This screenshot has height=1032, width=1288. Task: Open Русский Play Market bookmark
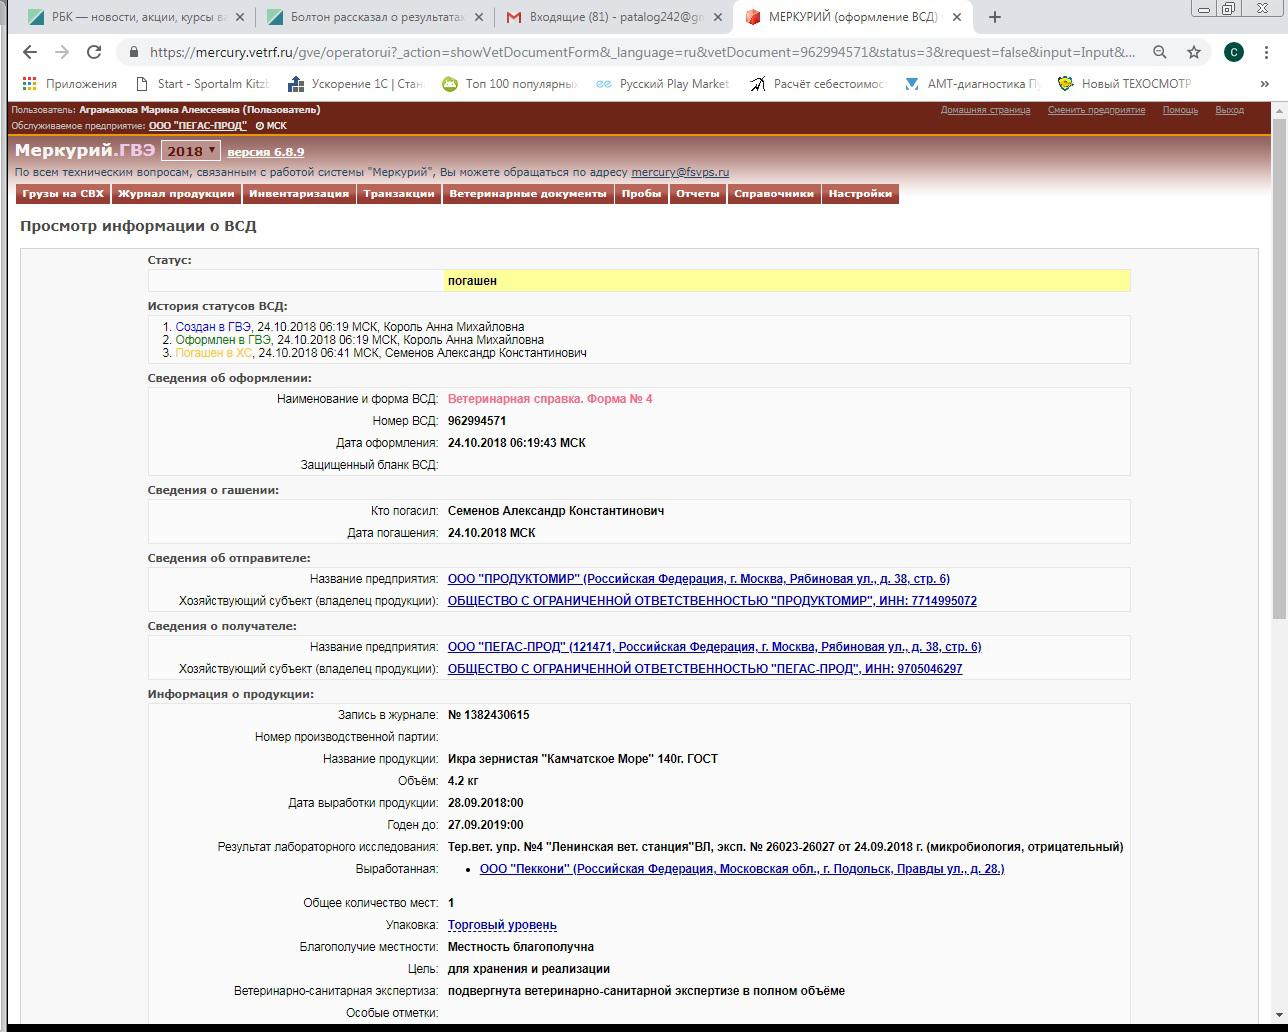click(662, 84)
